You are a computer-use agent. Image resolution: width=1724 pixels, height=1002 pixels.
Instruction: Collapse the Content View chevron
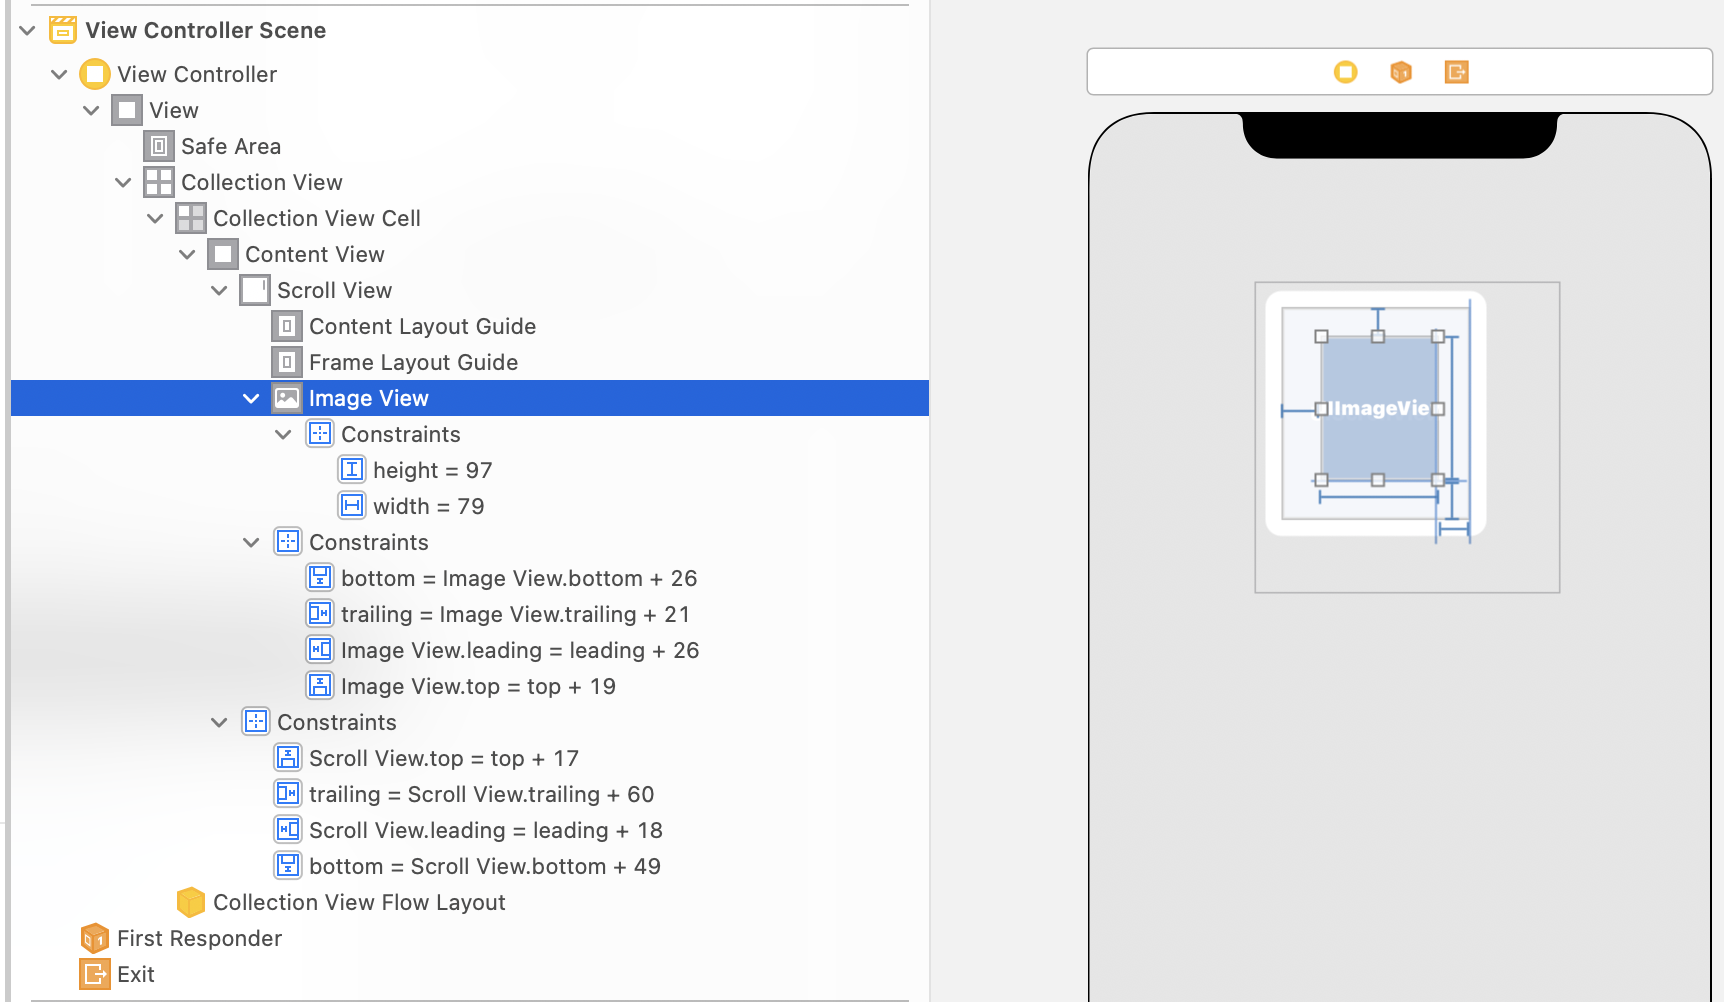(188, 255)
